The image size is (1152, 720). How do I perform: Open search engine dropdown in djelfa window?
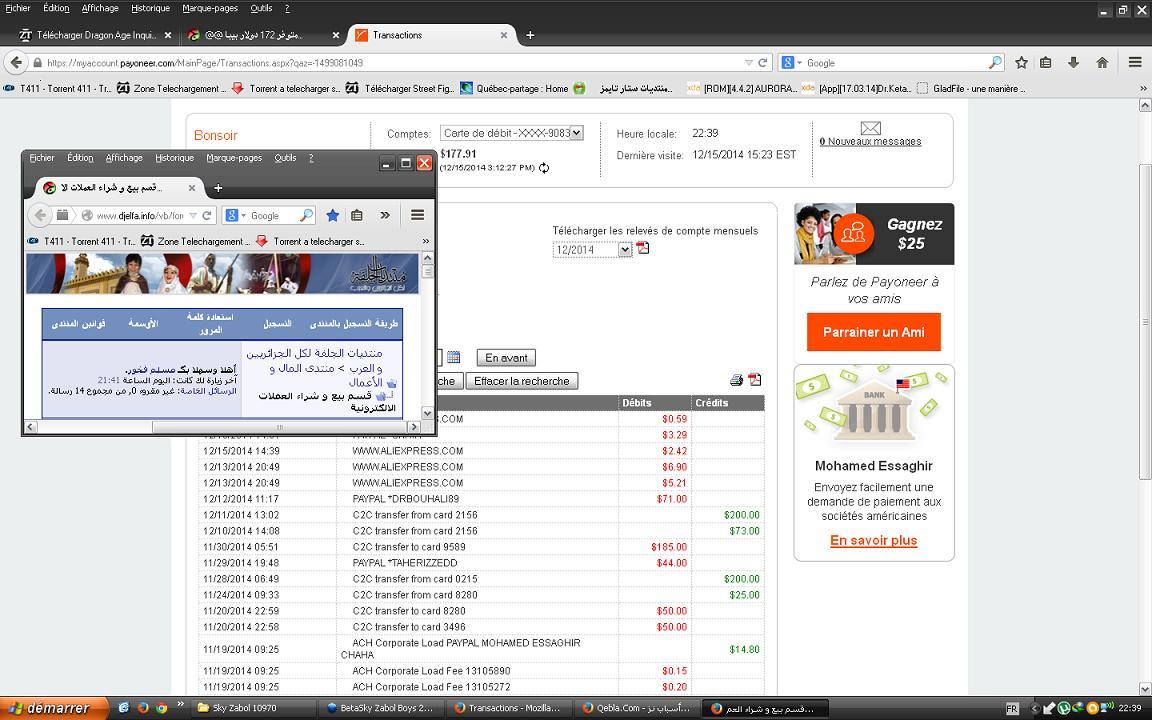tap(243, 215)
